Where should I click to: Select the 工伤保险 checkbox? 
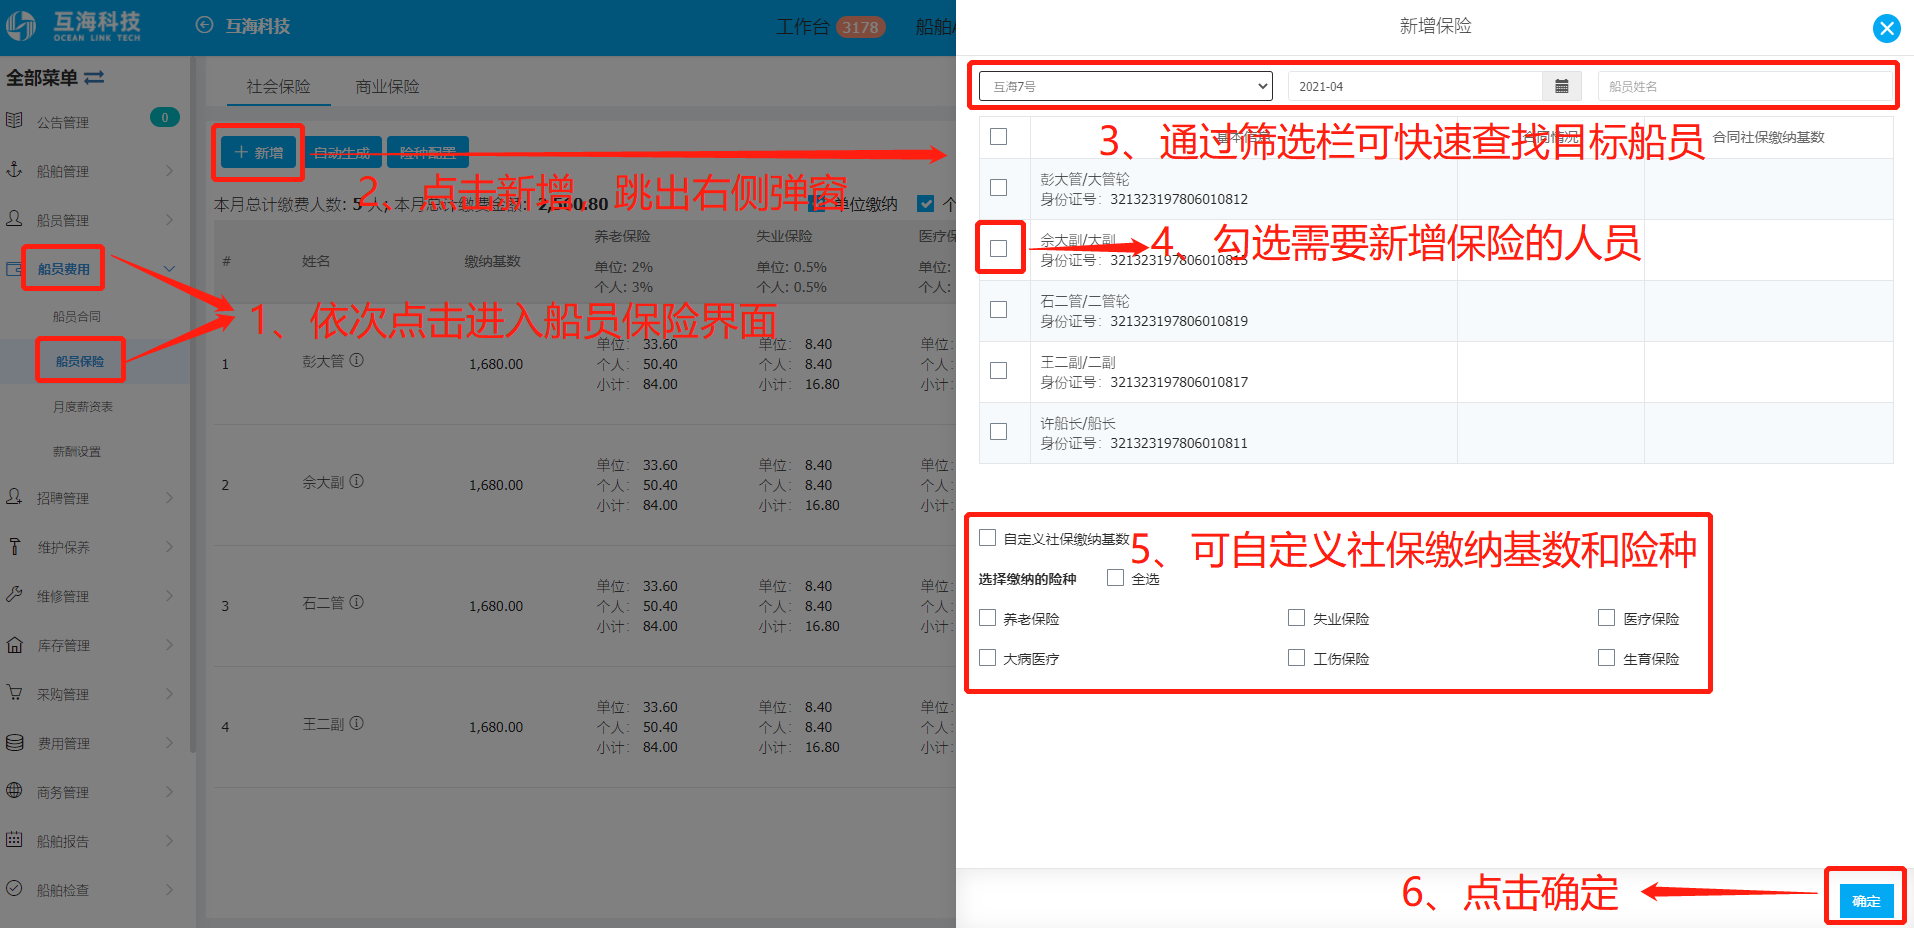1296,658
